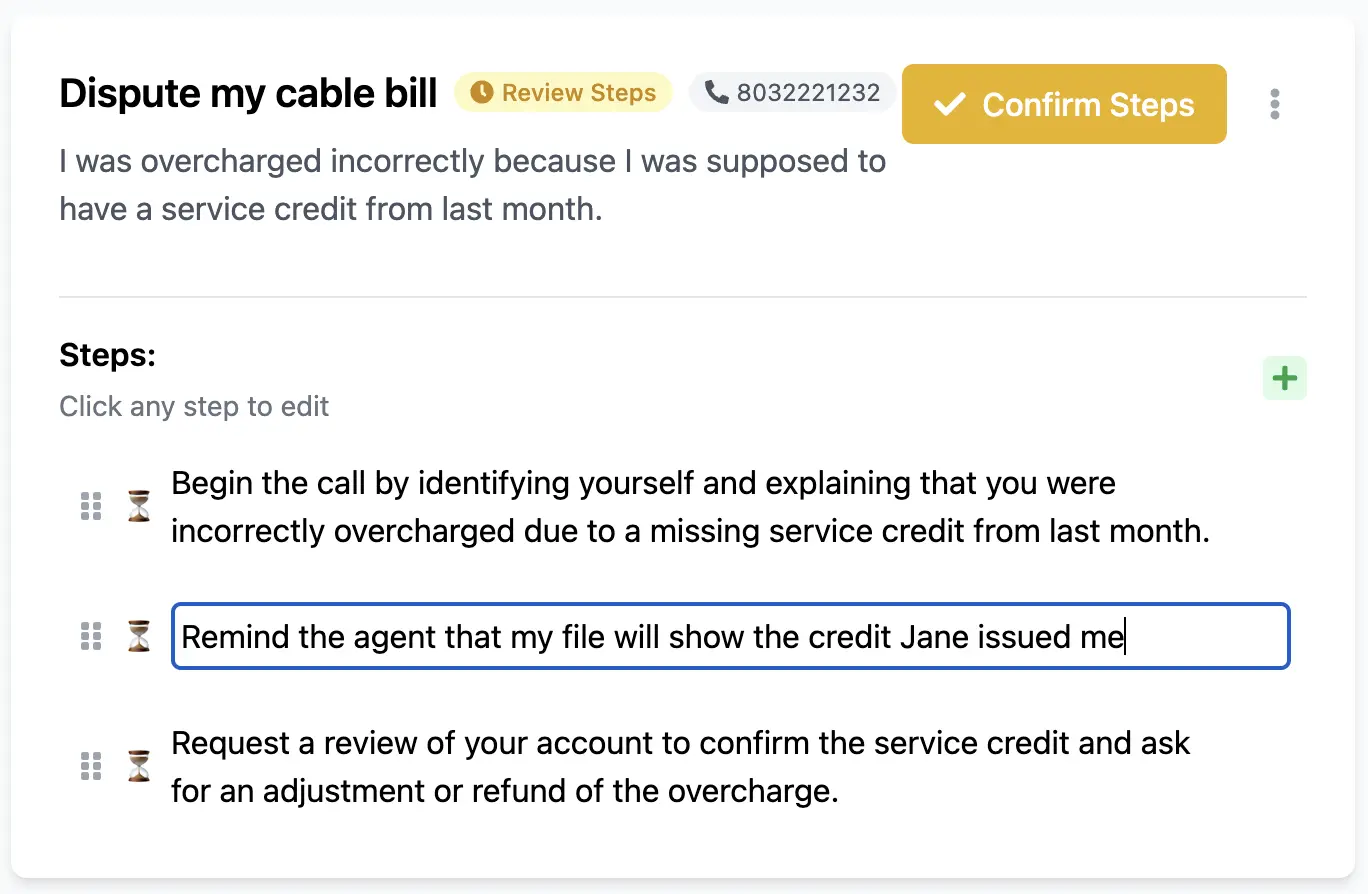
Task: Click the hourglass on the Request a review step
Action: coord(139,767)
